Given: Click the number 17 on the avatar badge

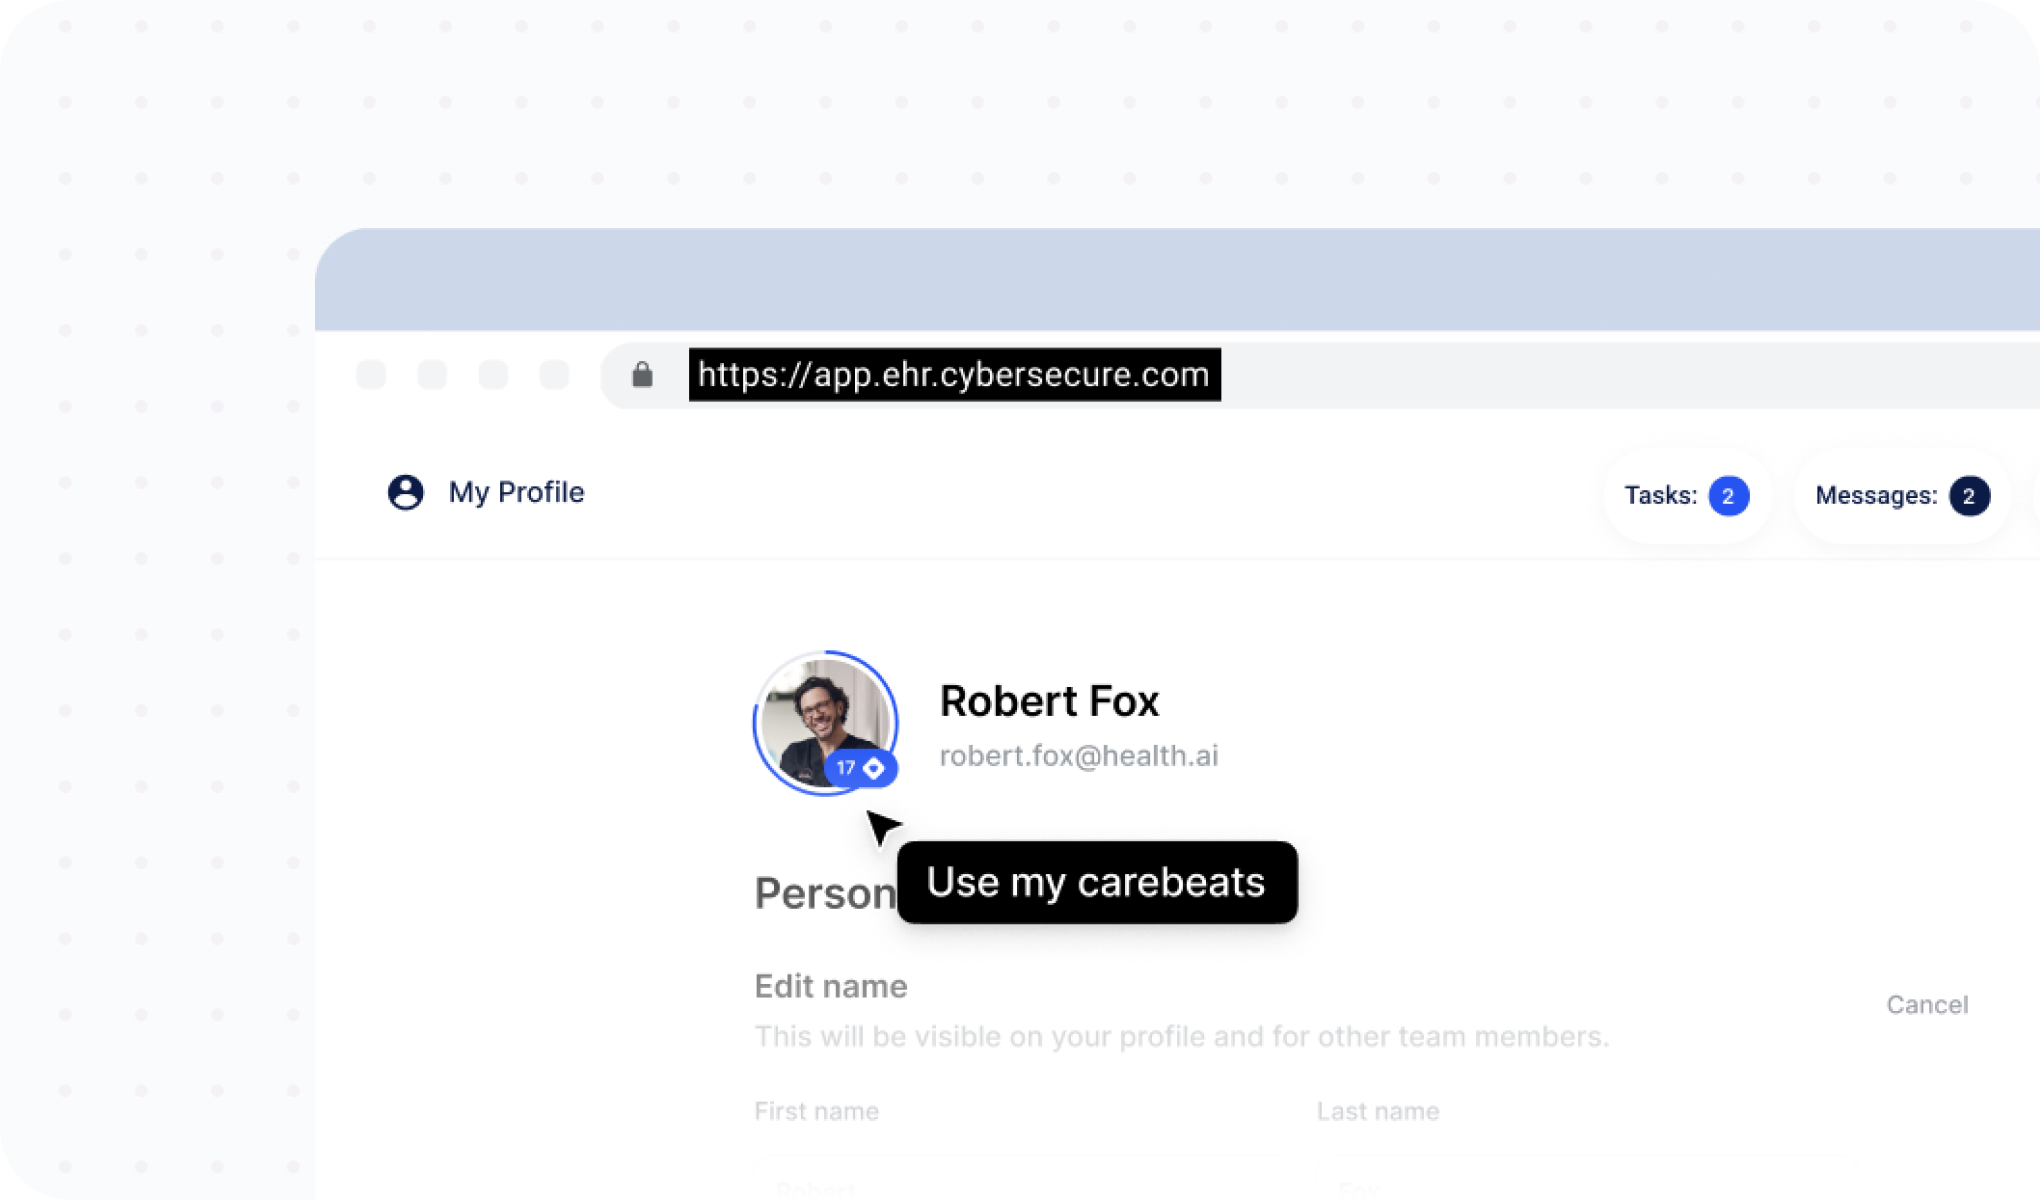Looking at the screenshot, I should click(x=846, y=768).
